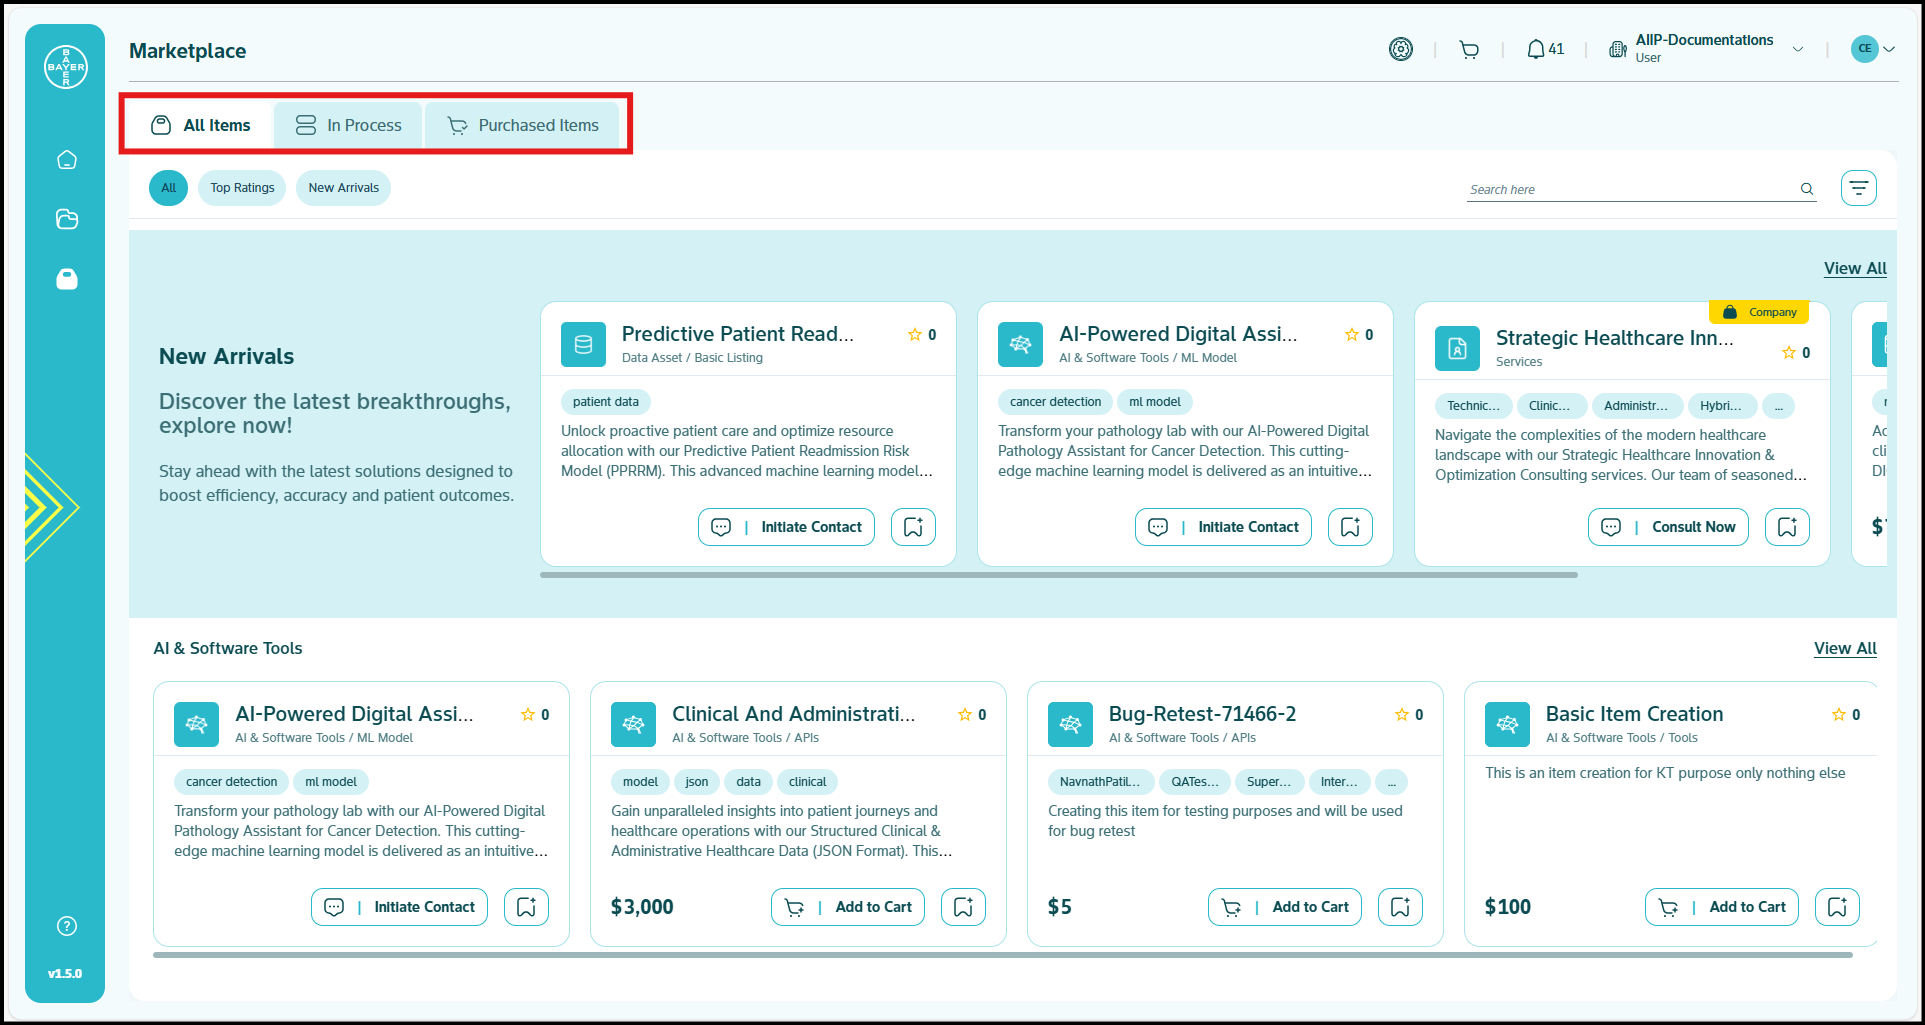Expand the AIIP-Documentations account dropdown

click(1798, 48)
